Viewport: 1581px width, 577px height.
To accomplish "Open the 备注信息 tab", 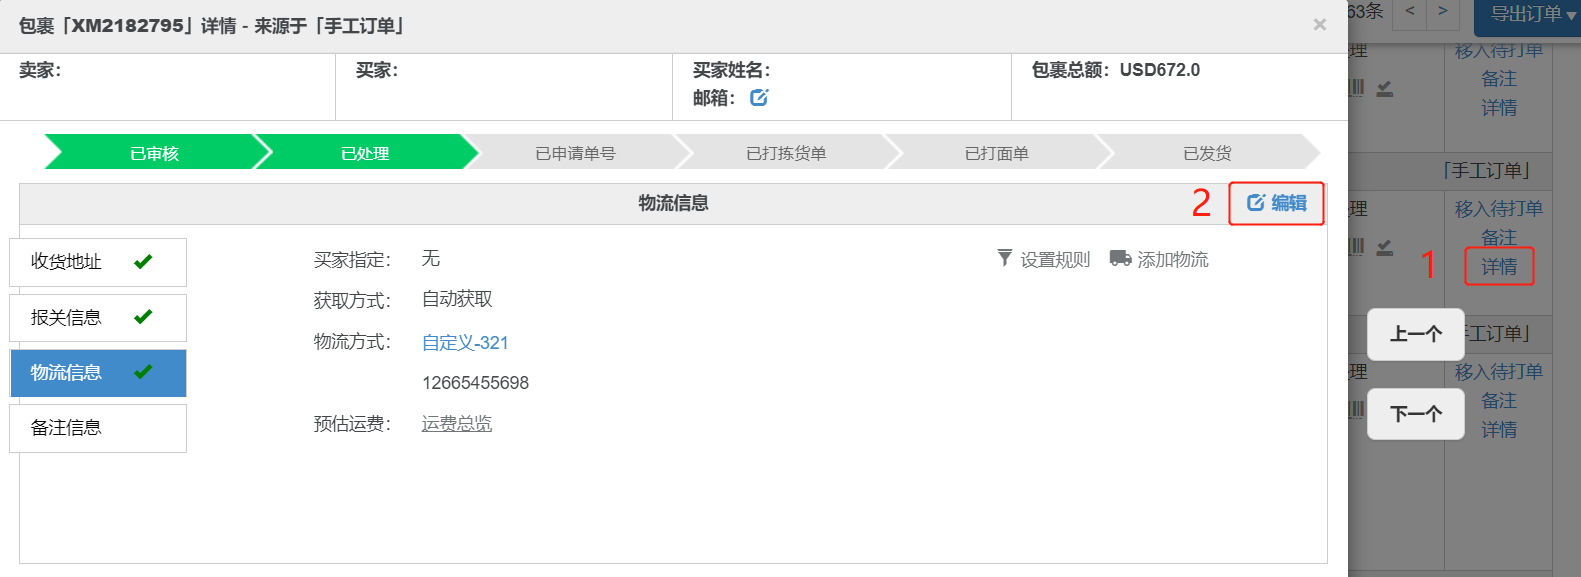I will click(98, 428).
